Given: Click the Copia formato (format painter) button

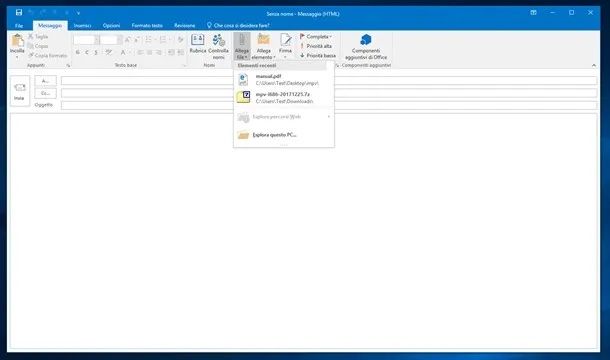Looking at the screenshot, I should click(x=47, y=55).
